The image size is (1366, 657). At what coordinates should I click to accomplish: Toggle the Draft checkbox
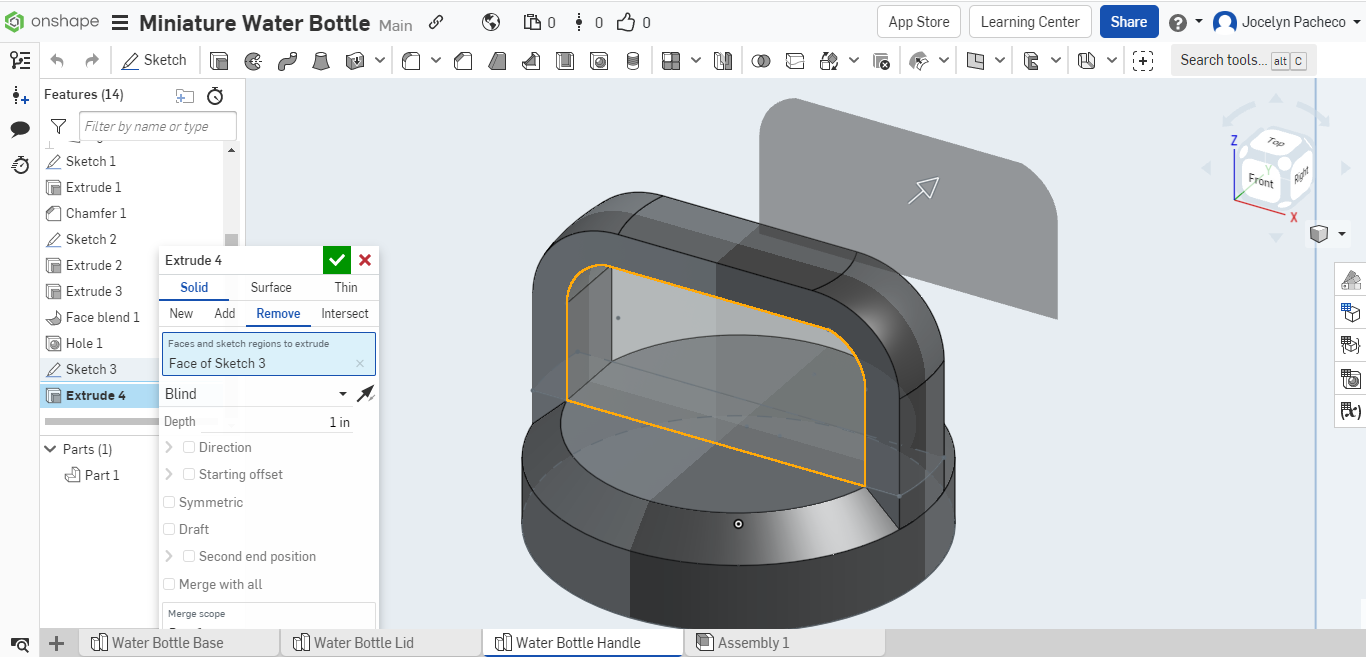coord(169,529)
